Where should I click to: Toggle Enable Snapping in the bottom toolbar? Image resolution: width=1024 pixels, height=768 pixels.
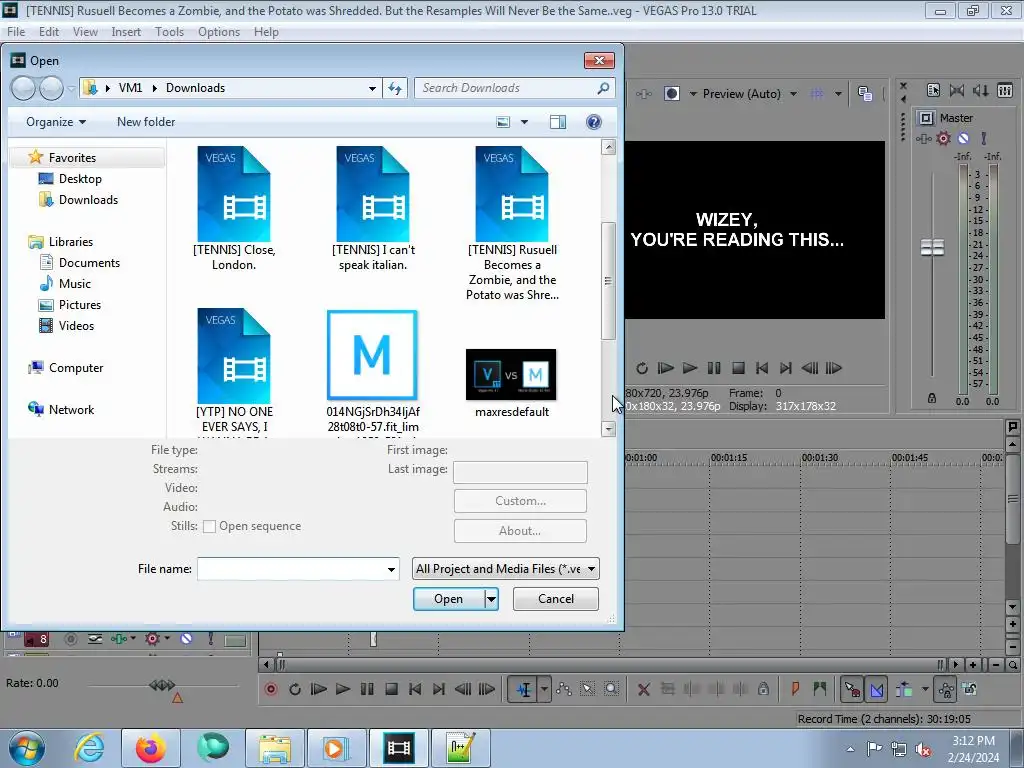[x=852, y=689]
